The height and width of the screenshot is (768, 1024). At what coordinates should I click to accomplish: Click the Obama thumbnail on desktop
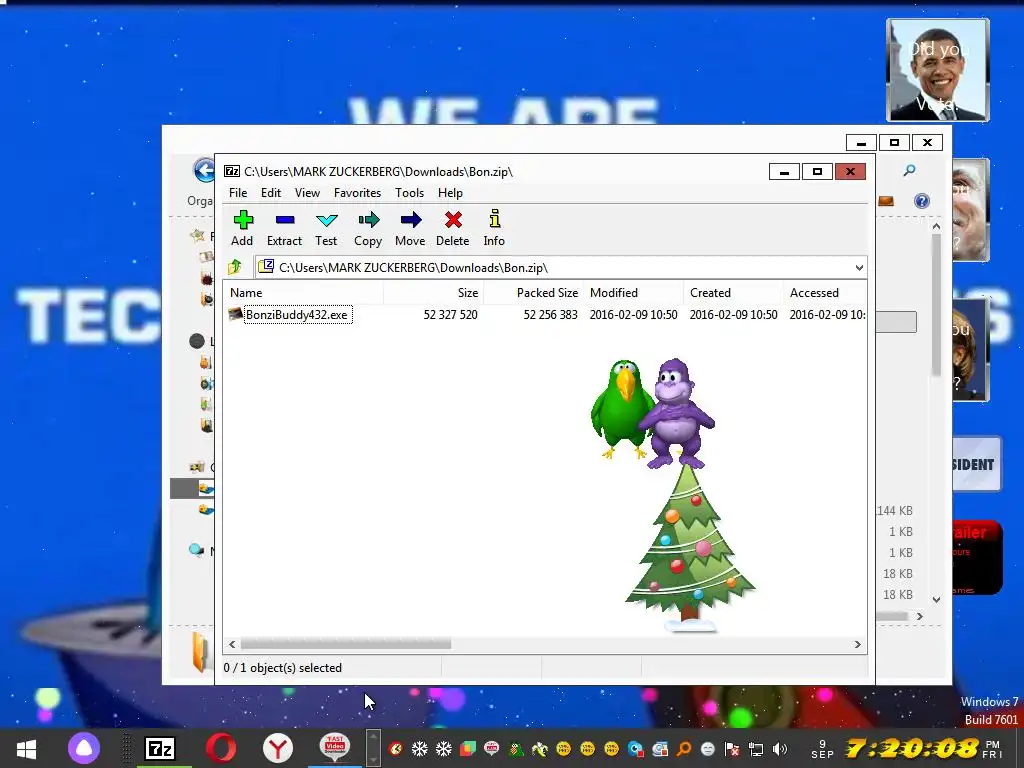click(938, 70)
